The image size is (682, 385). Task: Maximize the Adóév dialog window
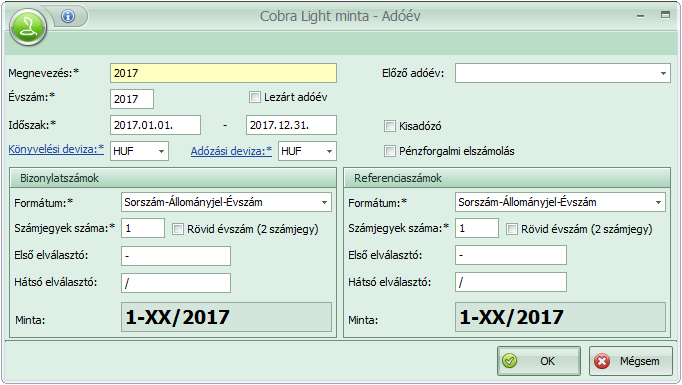[665, 15]
